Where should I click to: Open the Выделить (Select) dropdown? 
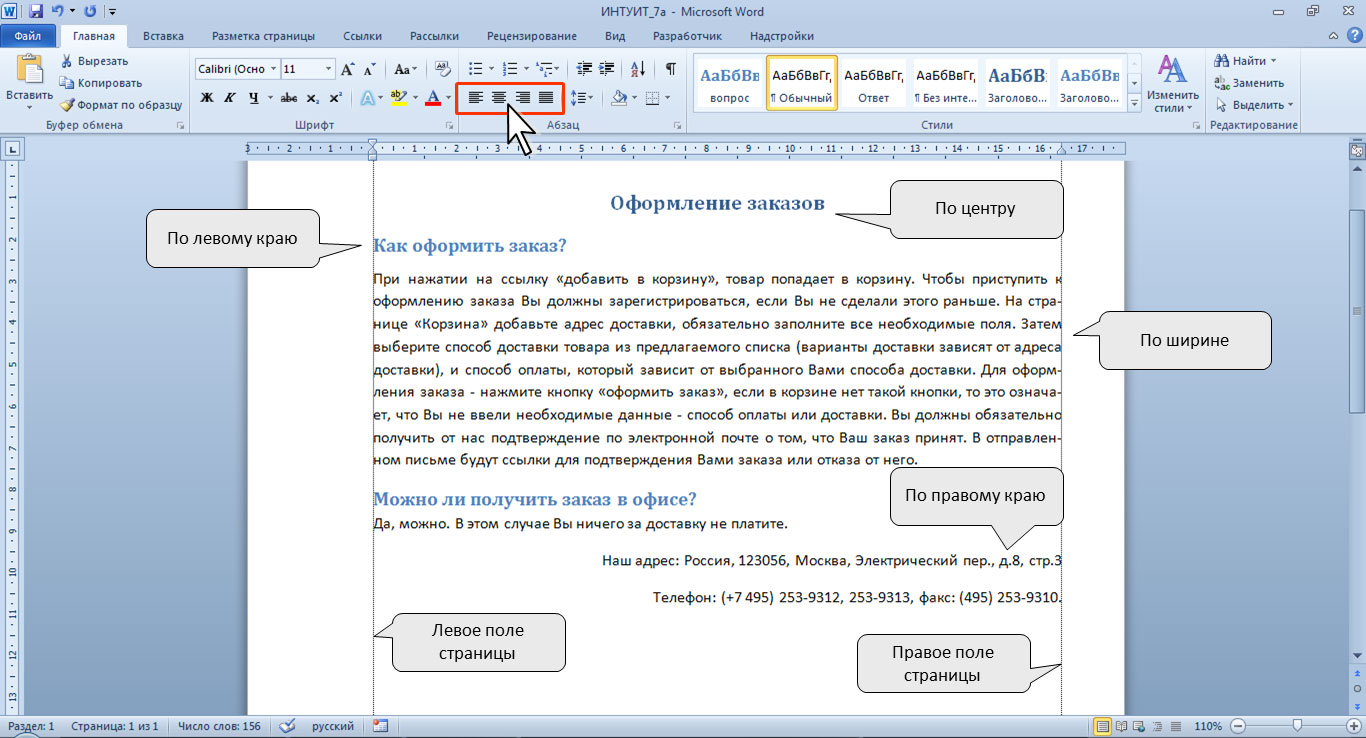click(1254, 105)
